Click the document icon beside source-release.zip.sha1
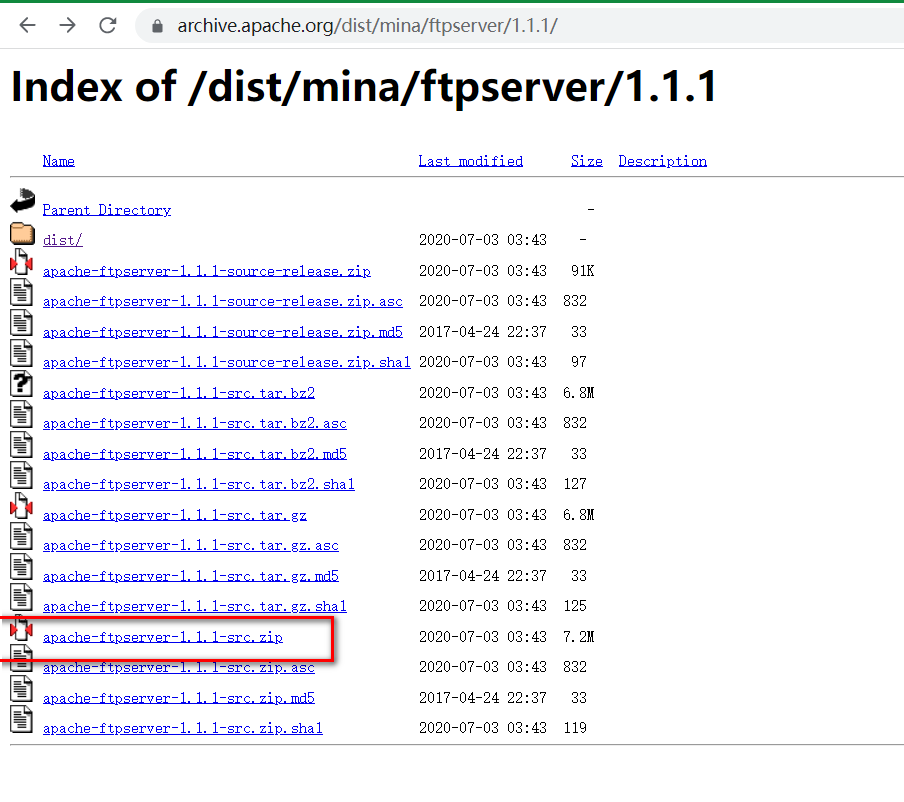Image resolution: width=904 pixels, height=802 pixels. (21, 353)
